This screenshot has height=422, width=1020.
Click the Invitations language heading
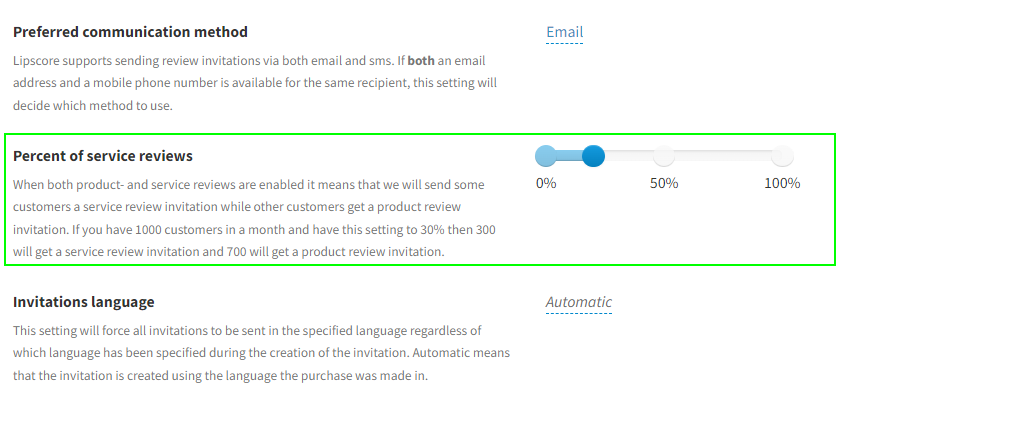point(84,302)
